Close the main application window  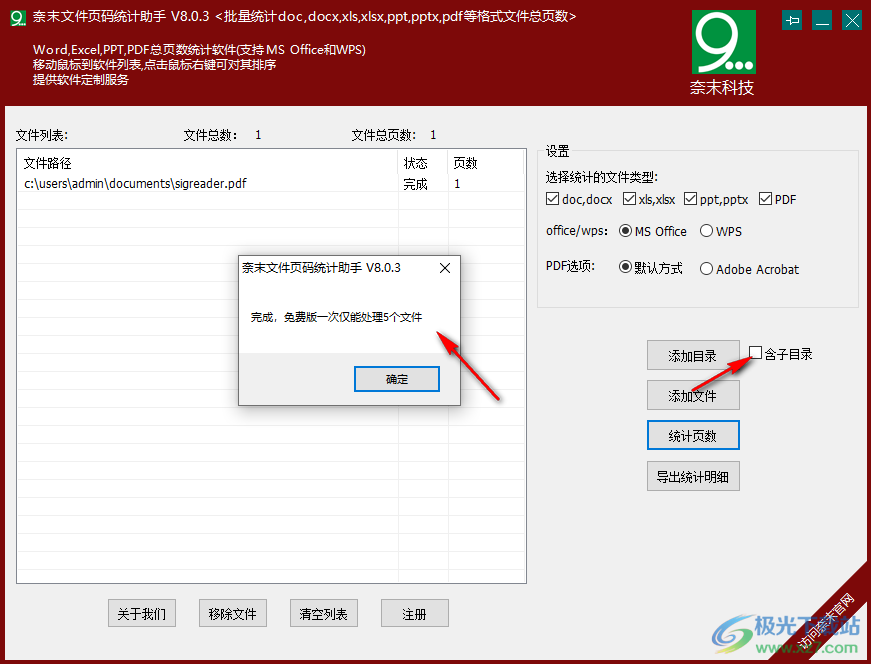point(852,21)
